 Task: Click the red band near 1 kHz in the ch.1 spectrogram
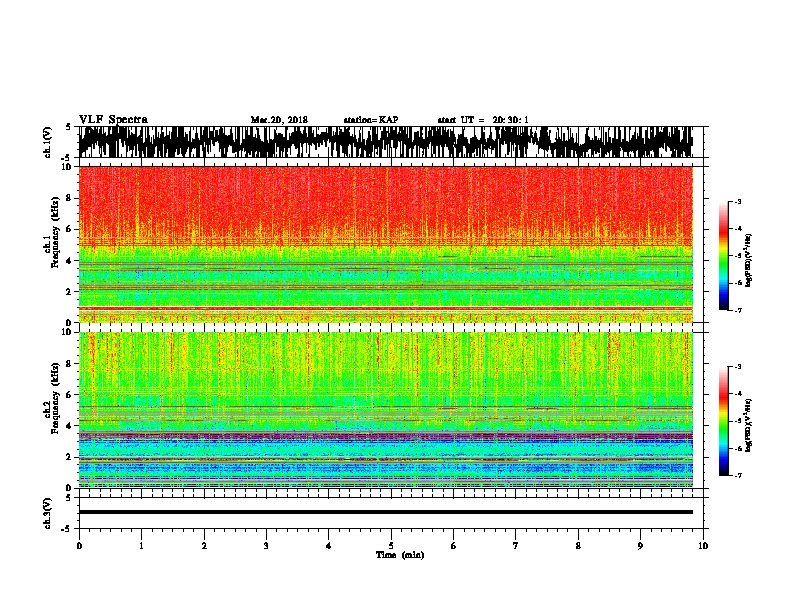tap(385, 308)
